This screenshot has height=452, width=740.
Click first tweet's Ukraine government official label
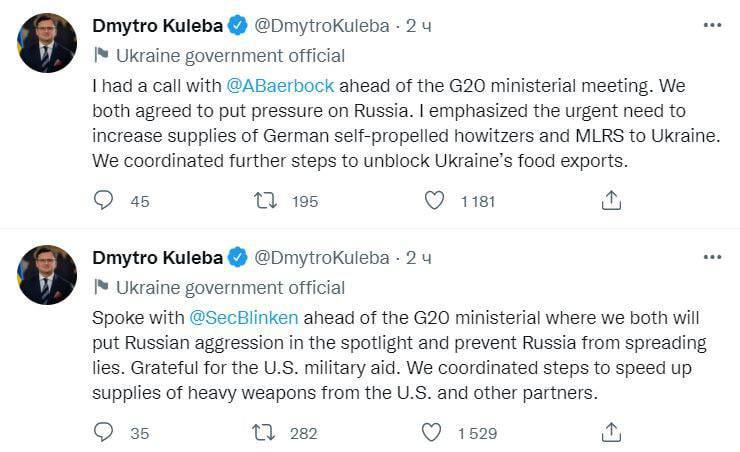230,55
